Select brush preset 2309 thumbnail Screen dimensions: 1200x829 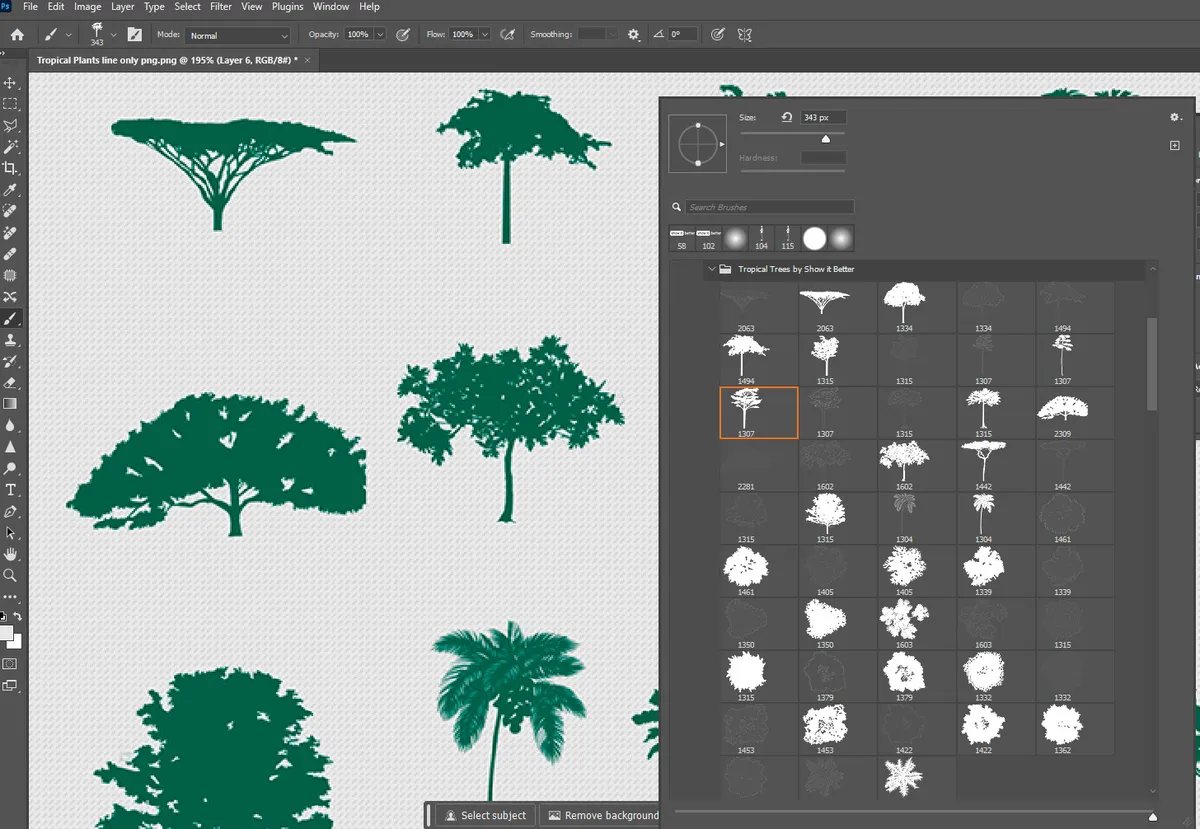[1063, 408]
